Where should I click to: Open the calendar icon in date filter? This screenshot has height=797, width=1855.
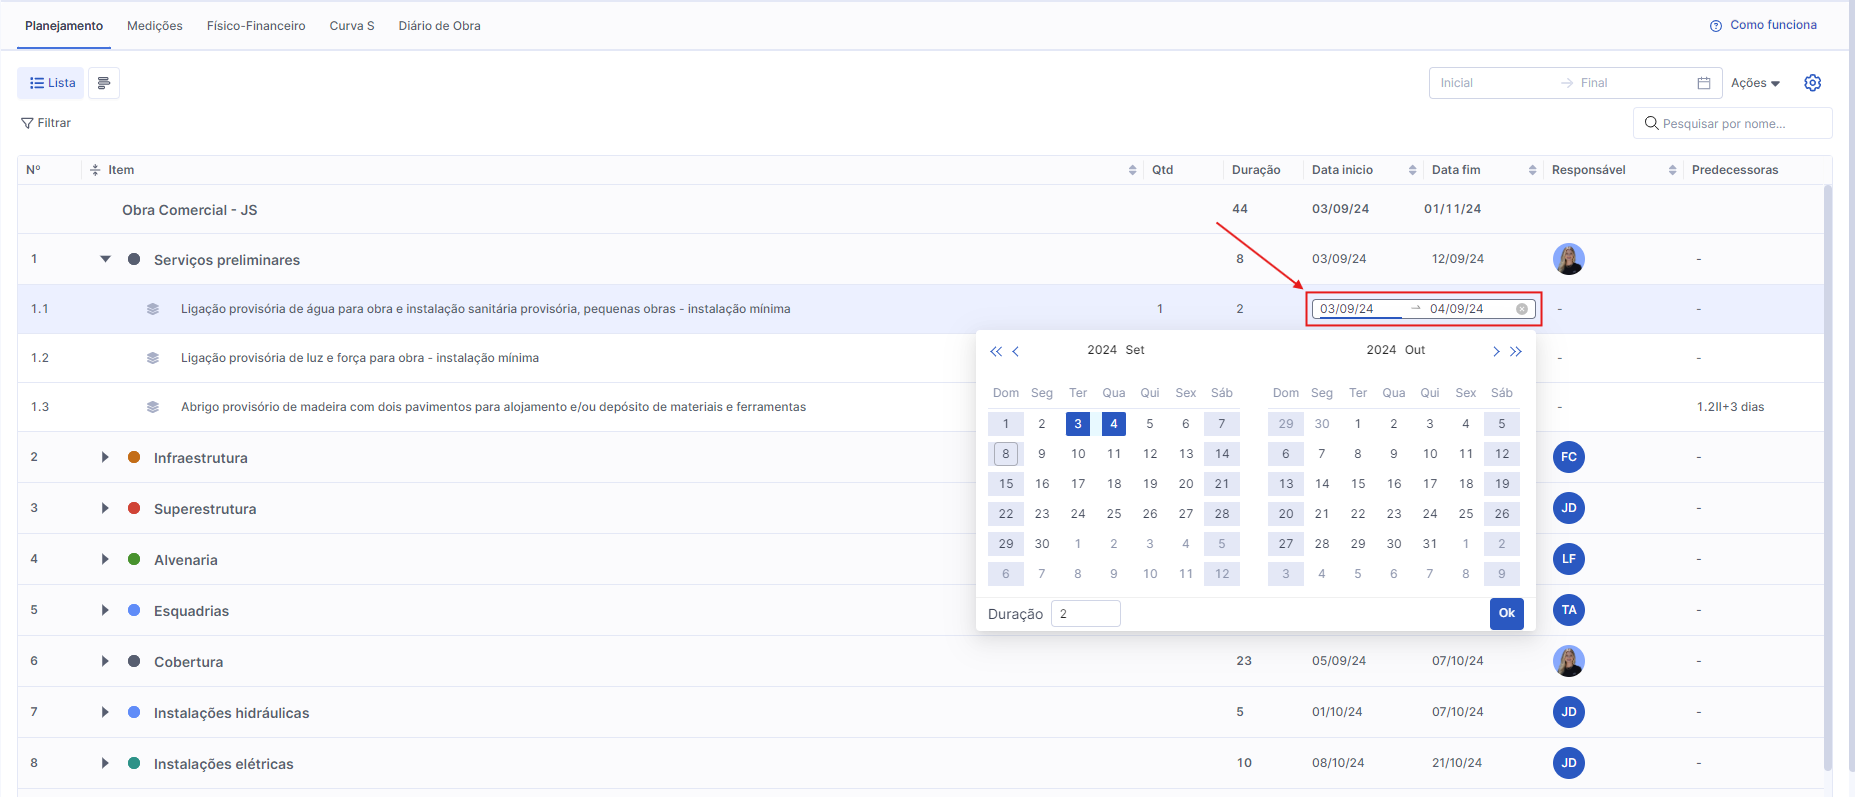click(x=1704, y=83)
